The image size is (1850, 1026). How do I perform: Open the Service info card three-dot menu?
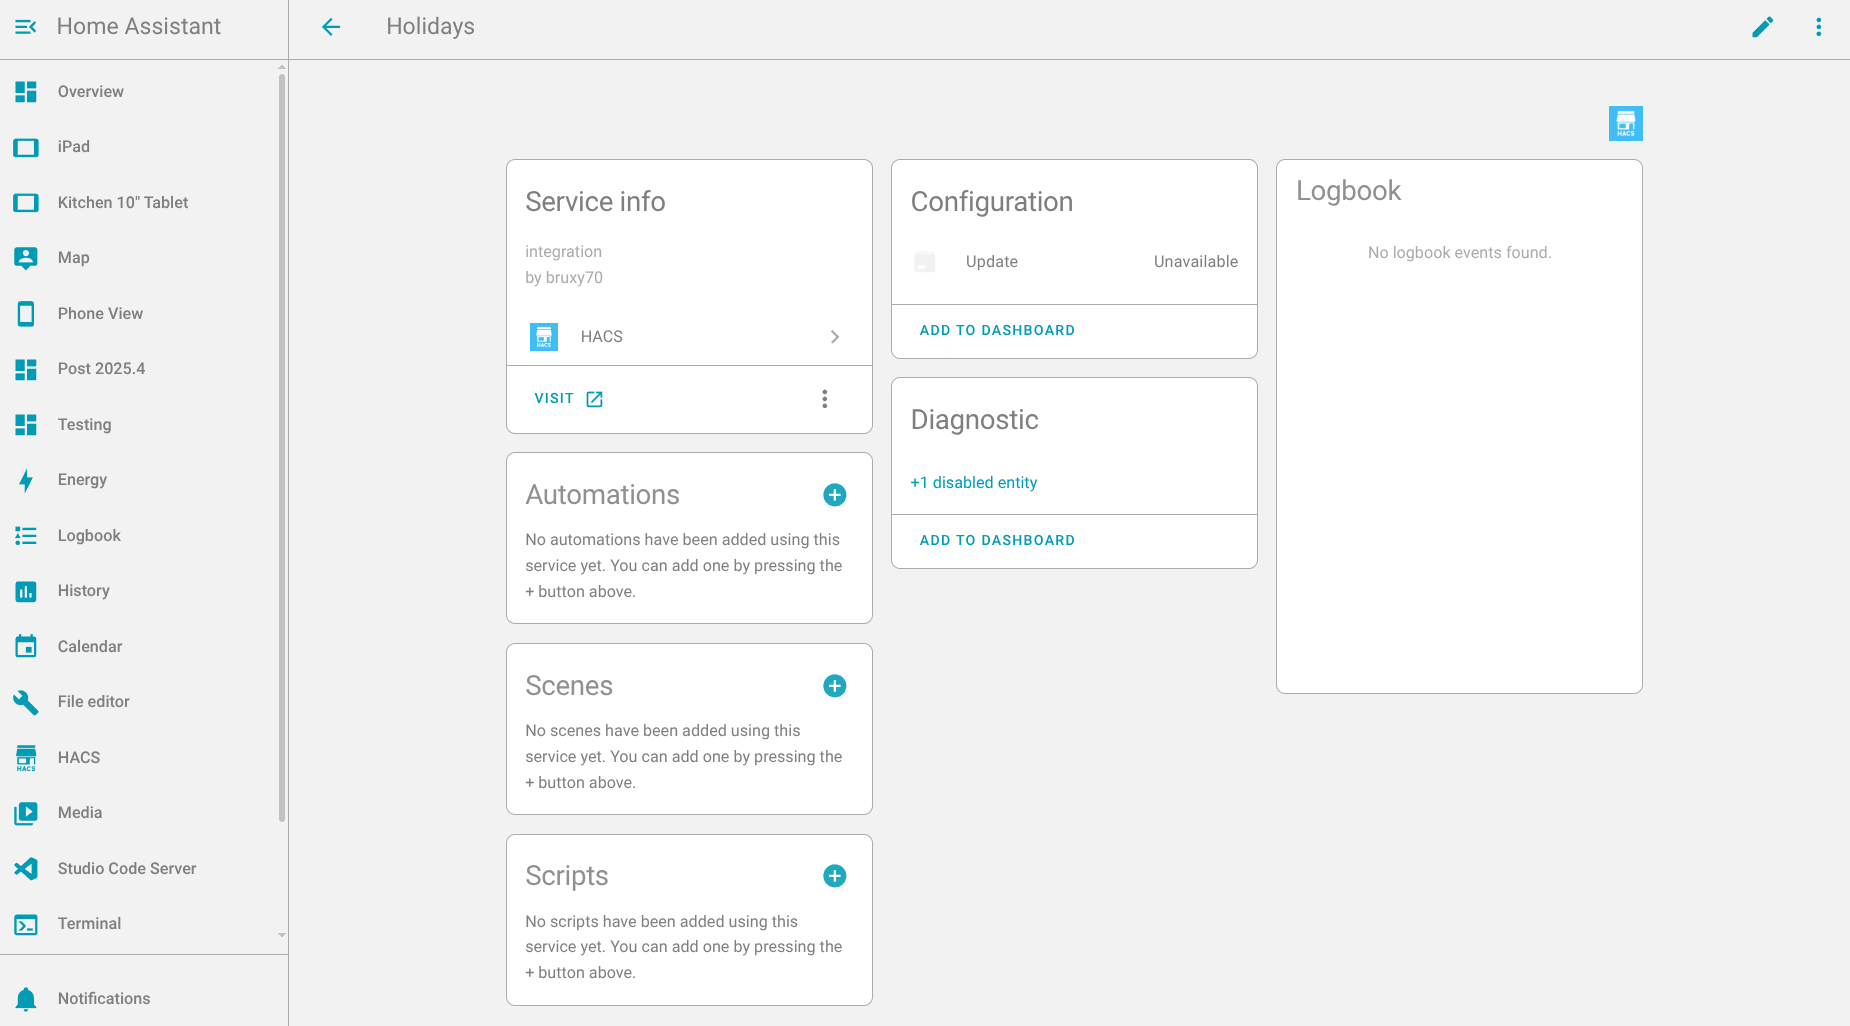824,399
